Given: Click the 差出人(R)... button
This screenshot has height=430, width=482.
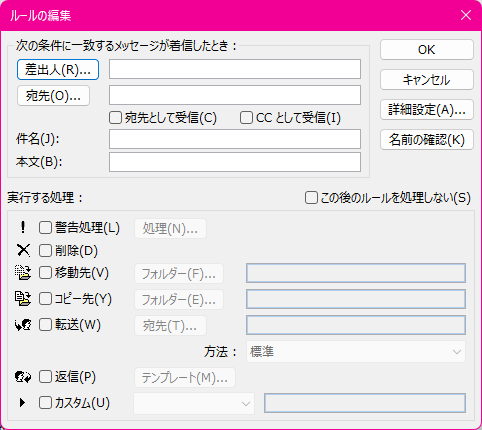Looking at the screenshot, I should click(58, 70).
